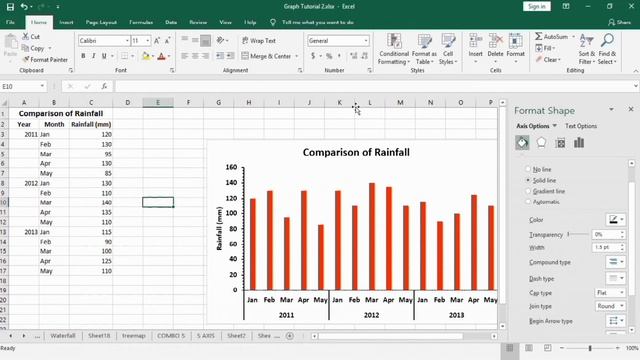Apply Percent Style format
Viewport: 640px width, 360px height.
point(329,56)
